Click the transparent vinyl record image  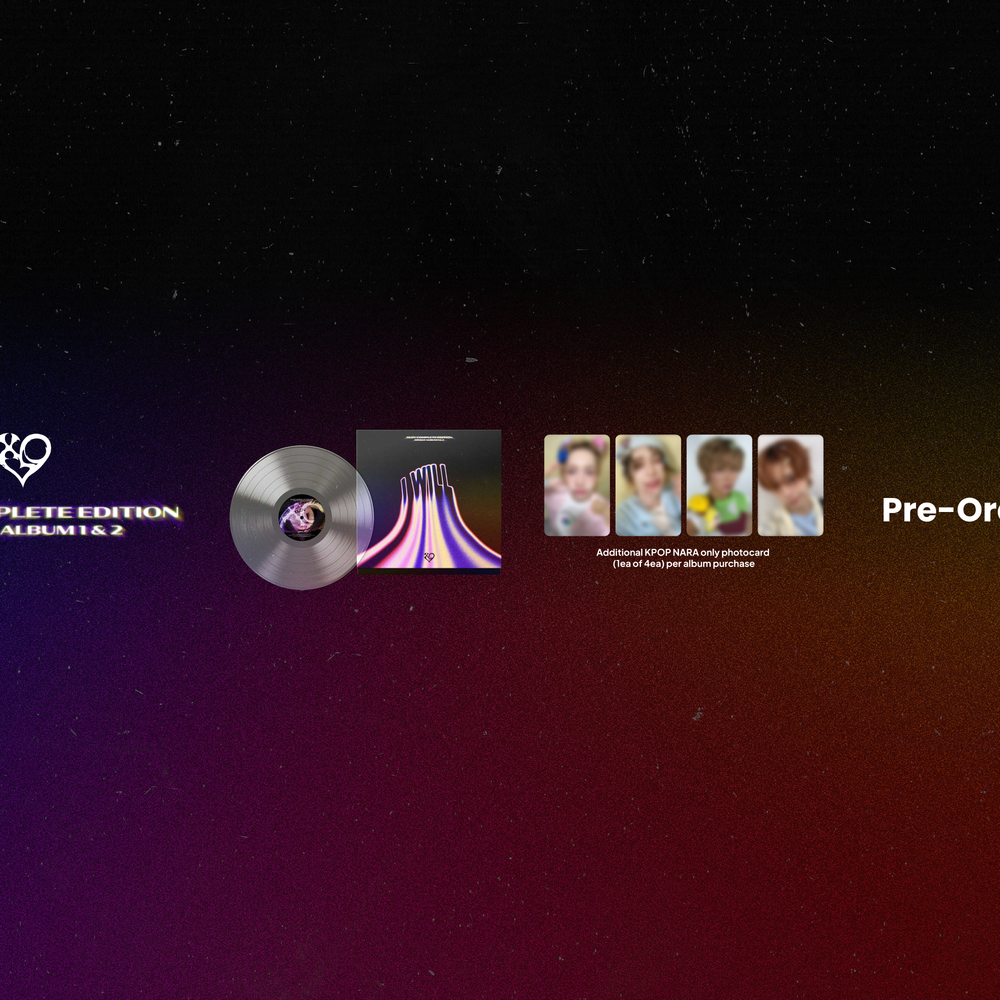pyautogui.click(x=301, y=517)
